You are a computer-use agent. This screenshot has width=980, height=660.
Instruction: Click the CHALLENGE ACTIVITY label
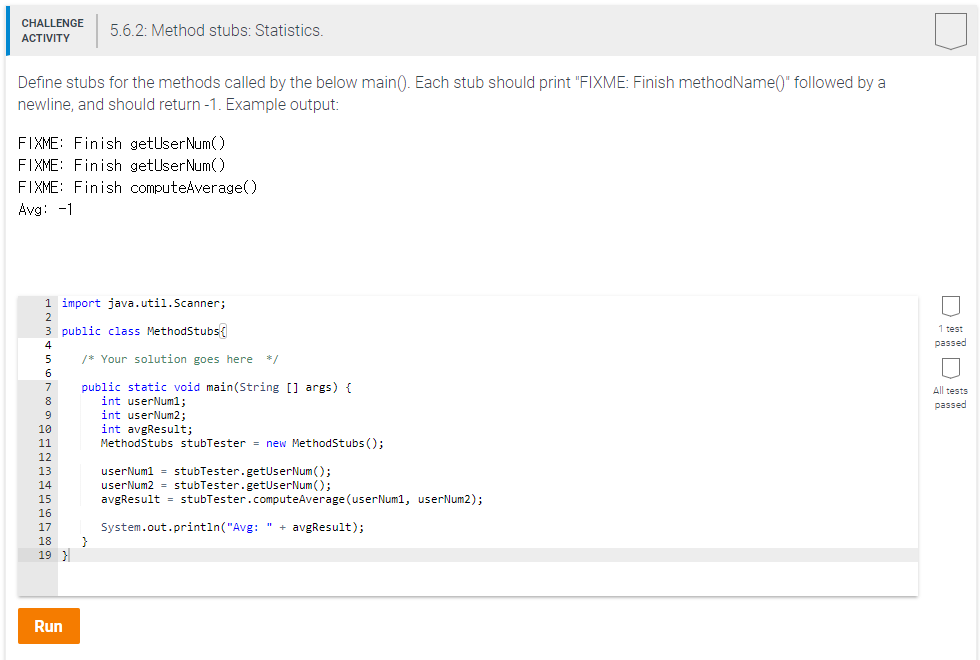pyautogui.click(x=51, y=31)
